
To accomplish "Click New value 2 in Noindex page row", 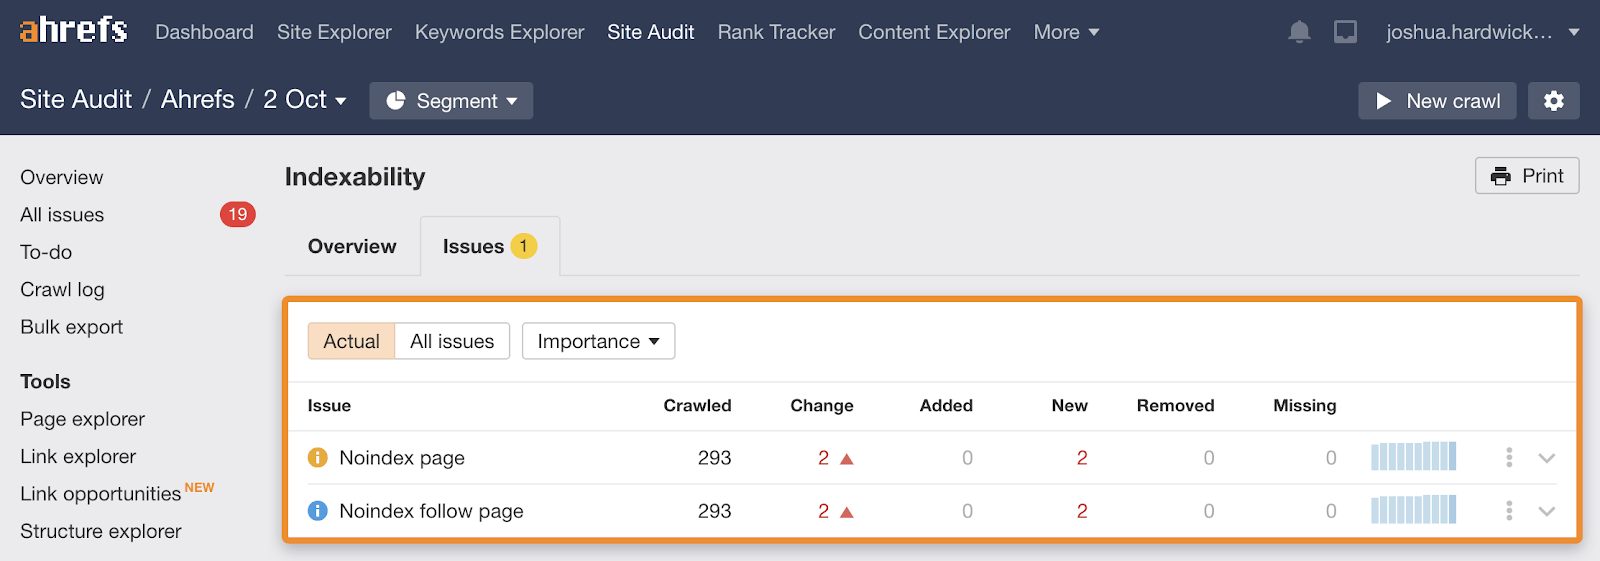I will point(1082,458).
